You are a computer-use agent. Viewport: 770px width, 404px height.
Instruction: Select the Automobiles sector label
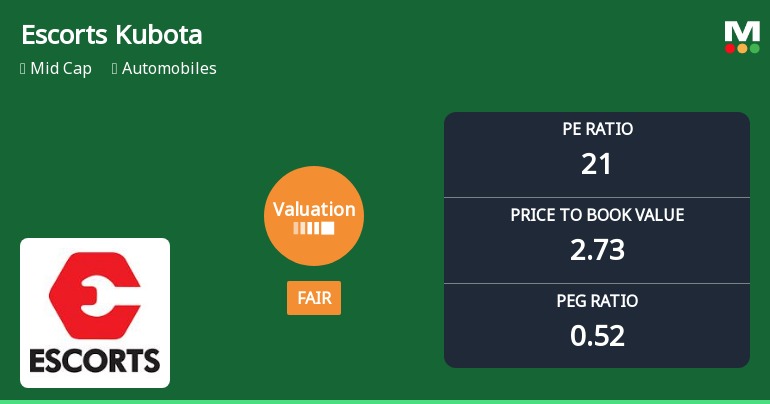169,69
